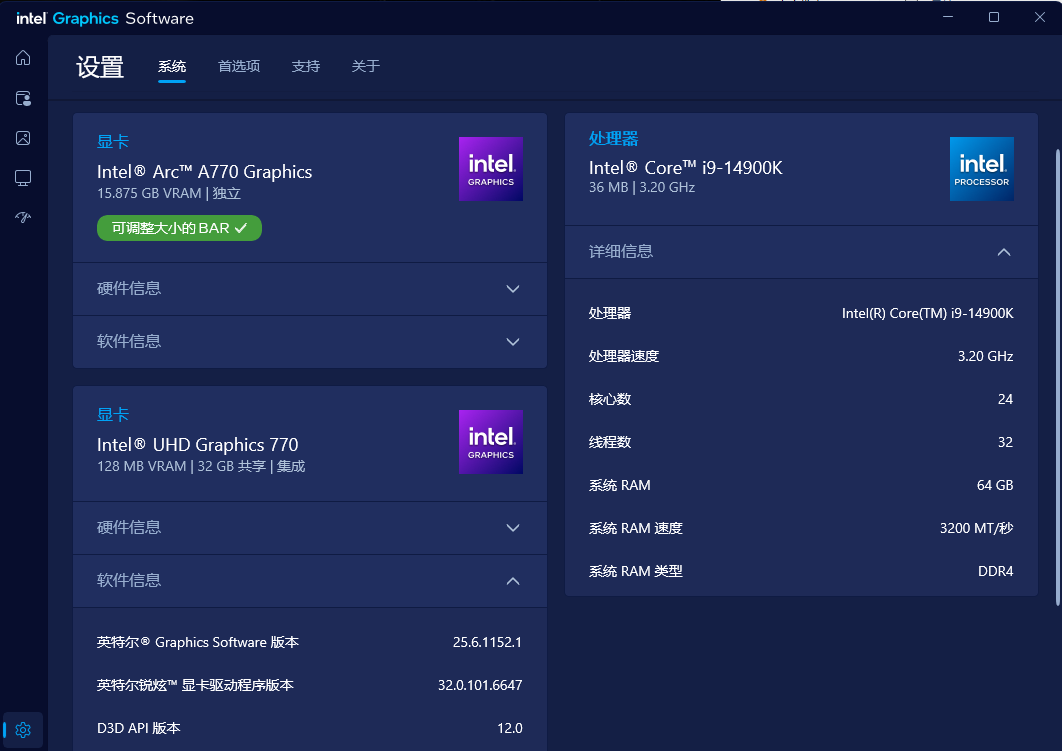This screenshot has height=751, width=1062.
Task: Select the 系统 tab
Action: pyautogui.click(x=172, y=66)
